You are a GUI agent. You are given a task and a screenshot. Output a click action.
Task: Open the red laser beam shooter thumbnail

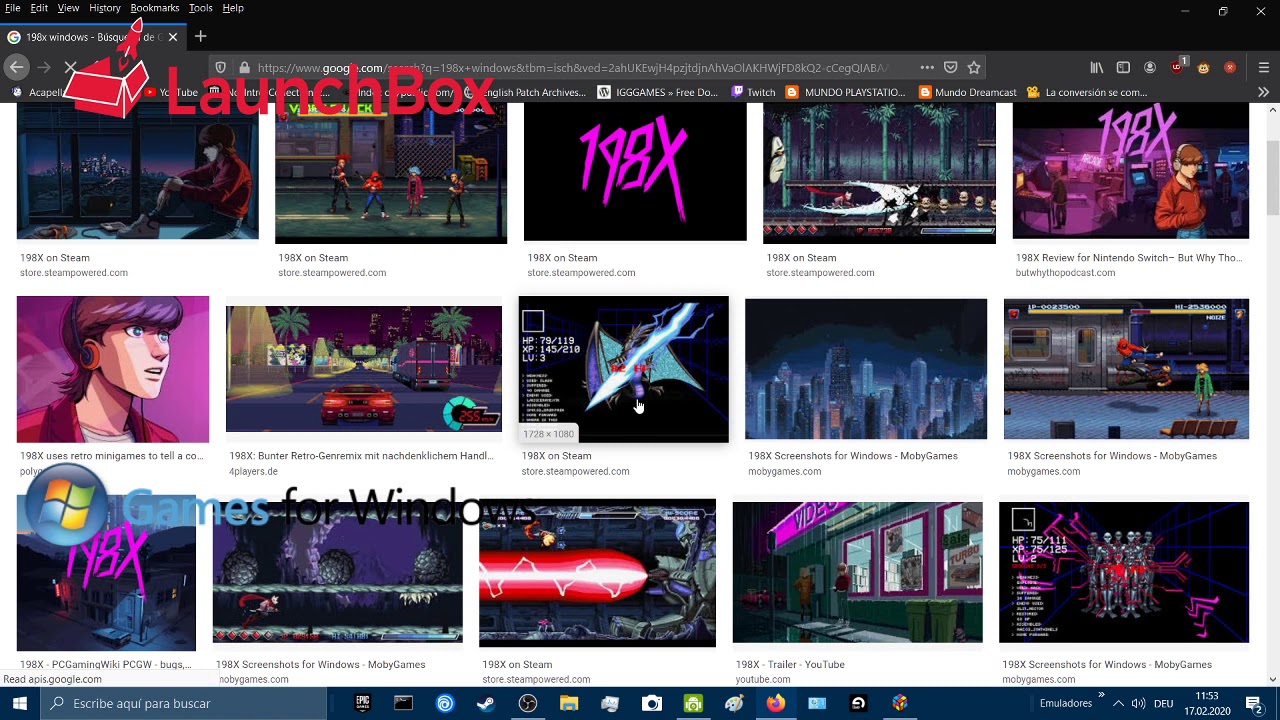[597, 573]
